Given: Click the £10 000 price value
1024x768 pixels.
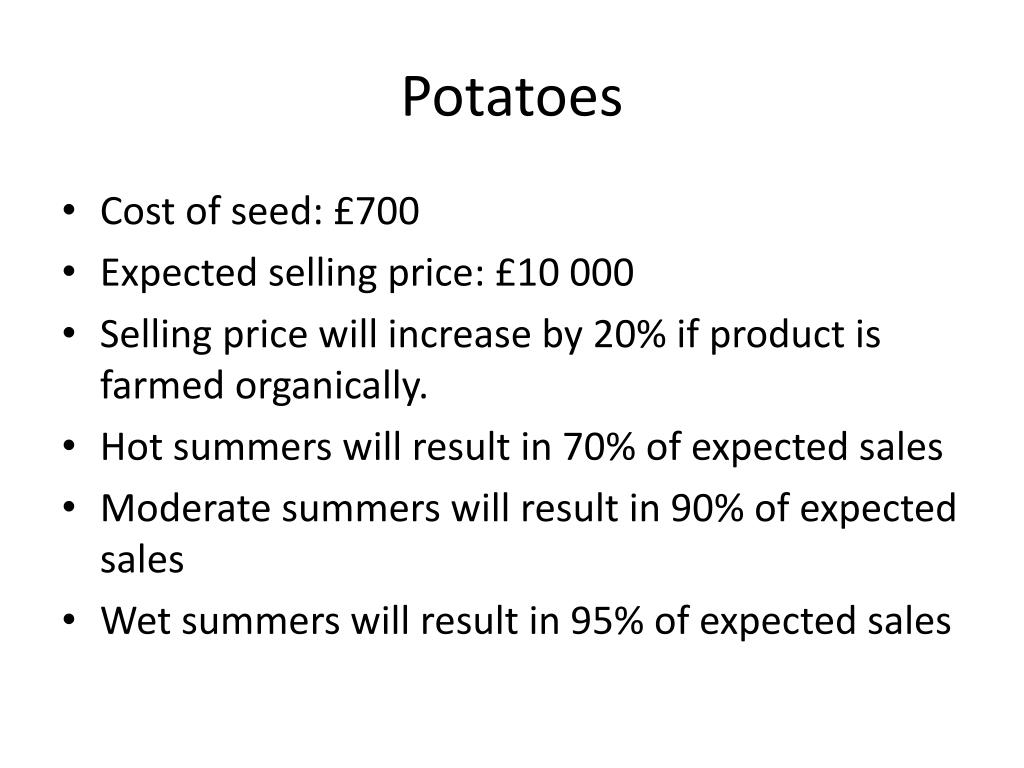Looking at the screenshot, I should coord(564,272).
